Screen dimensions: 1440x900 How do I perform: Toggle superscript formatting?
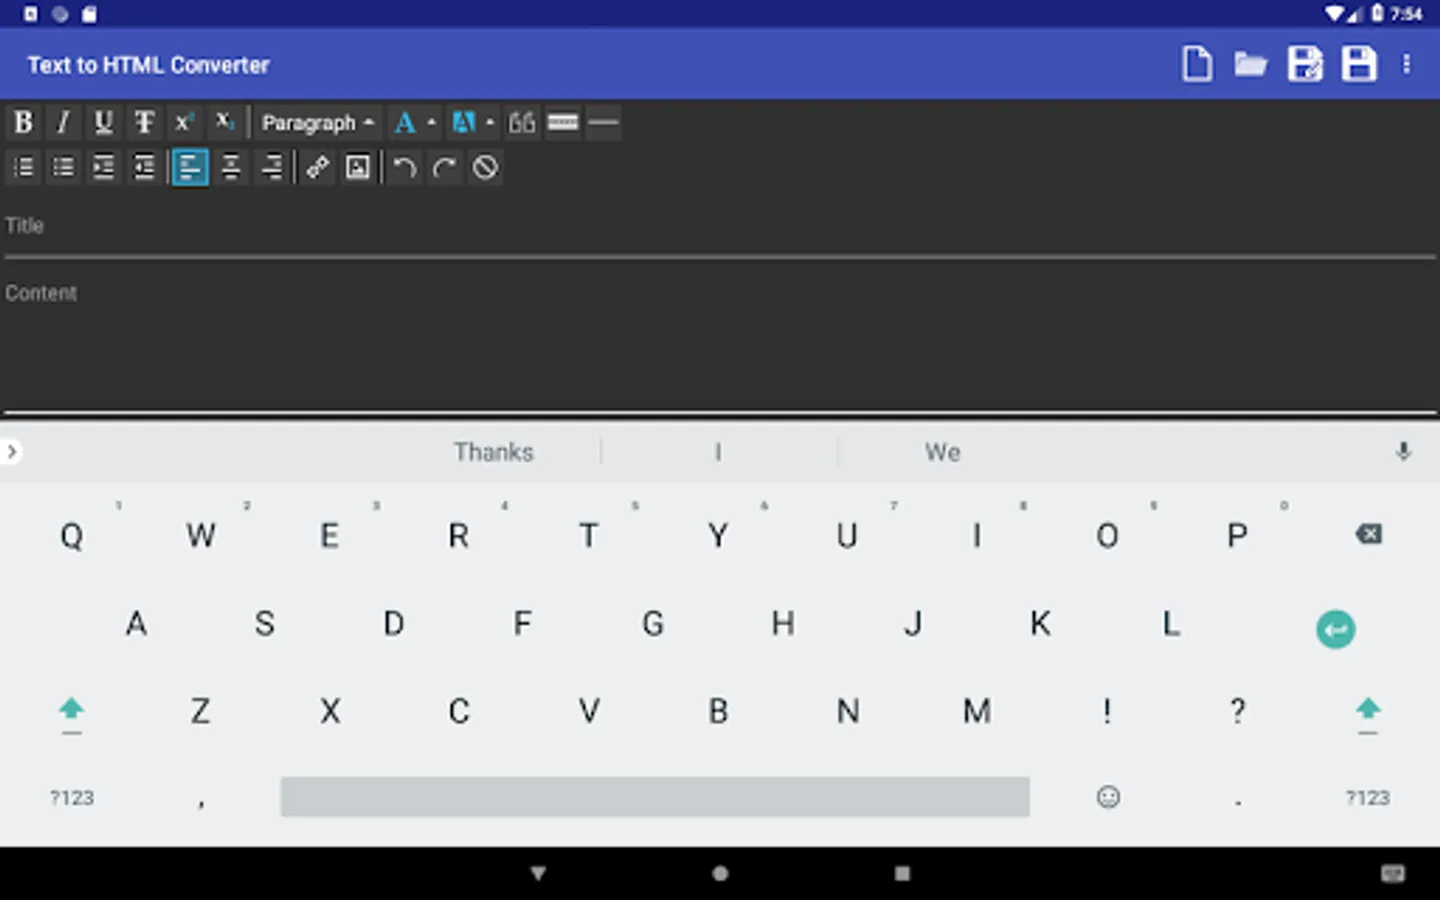coord(184,123)
